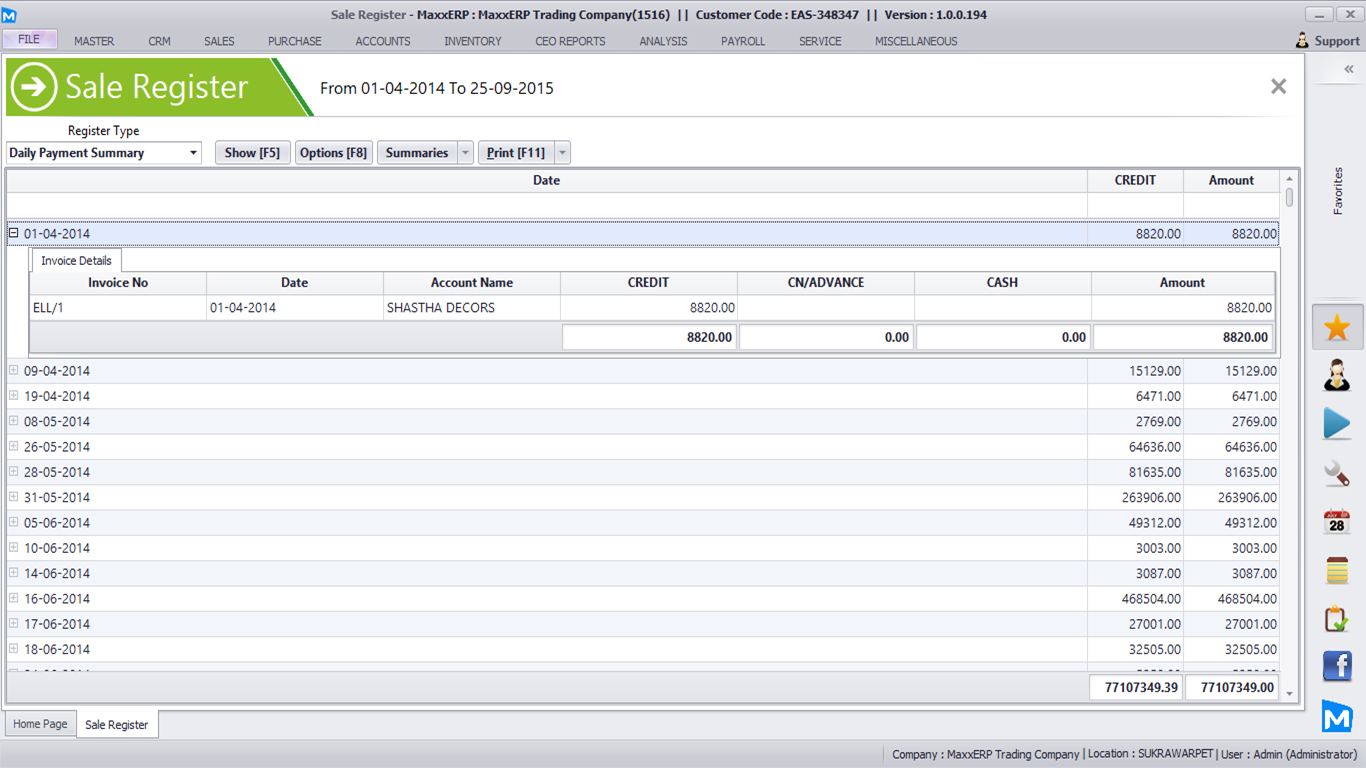This screenshot has height=768, width=1366.
Task: Click the Options [F8] button
Action: coord(333,153)
